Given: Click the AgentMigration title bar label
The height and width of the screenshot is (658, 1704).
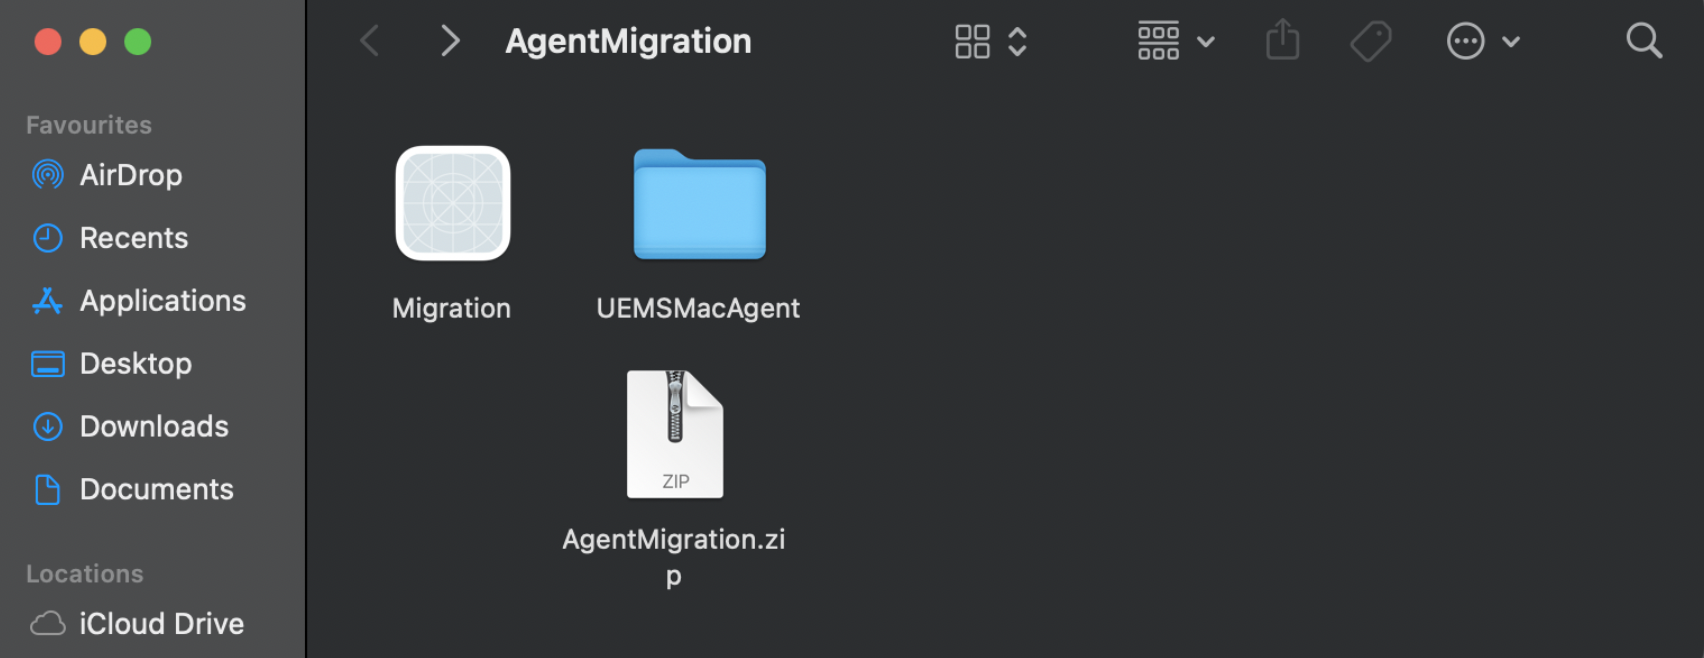Looking at the screenshot, I should pyautogui.click(x=628, y=40).
